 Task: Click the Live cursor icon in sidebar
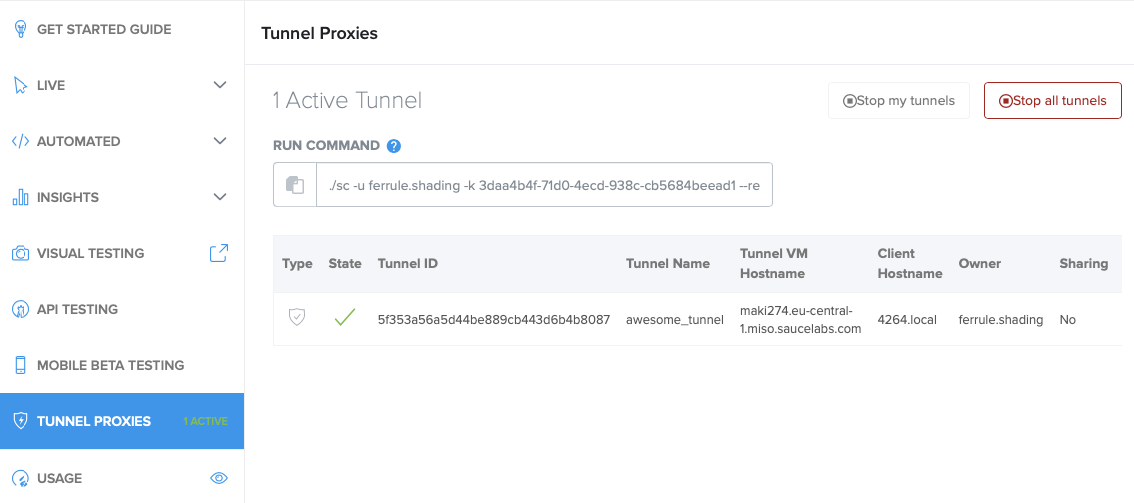point(20,85)
